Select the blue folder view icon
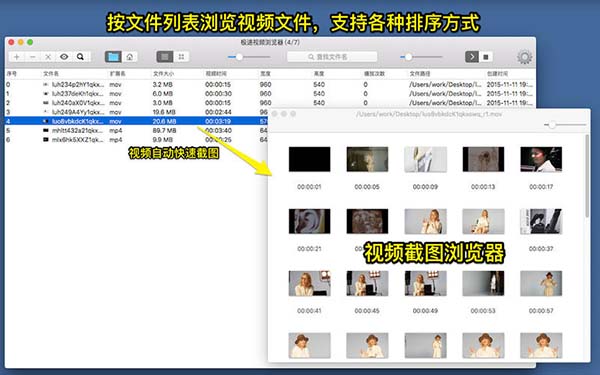The height and width of the screenshot is (375, 600). [x=113, y=57]
